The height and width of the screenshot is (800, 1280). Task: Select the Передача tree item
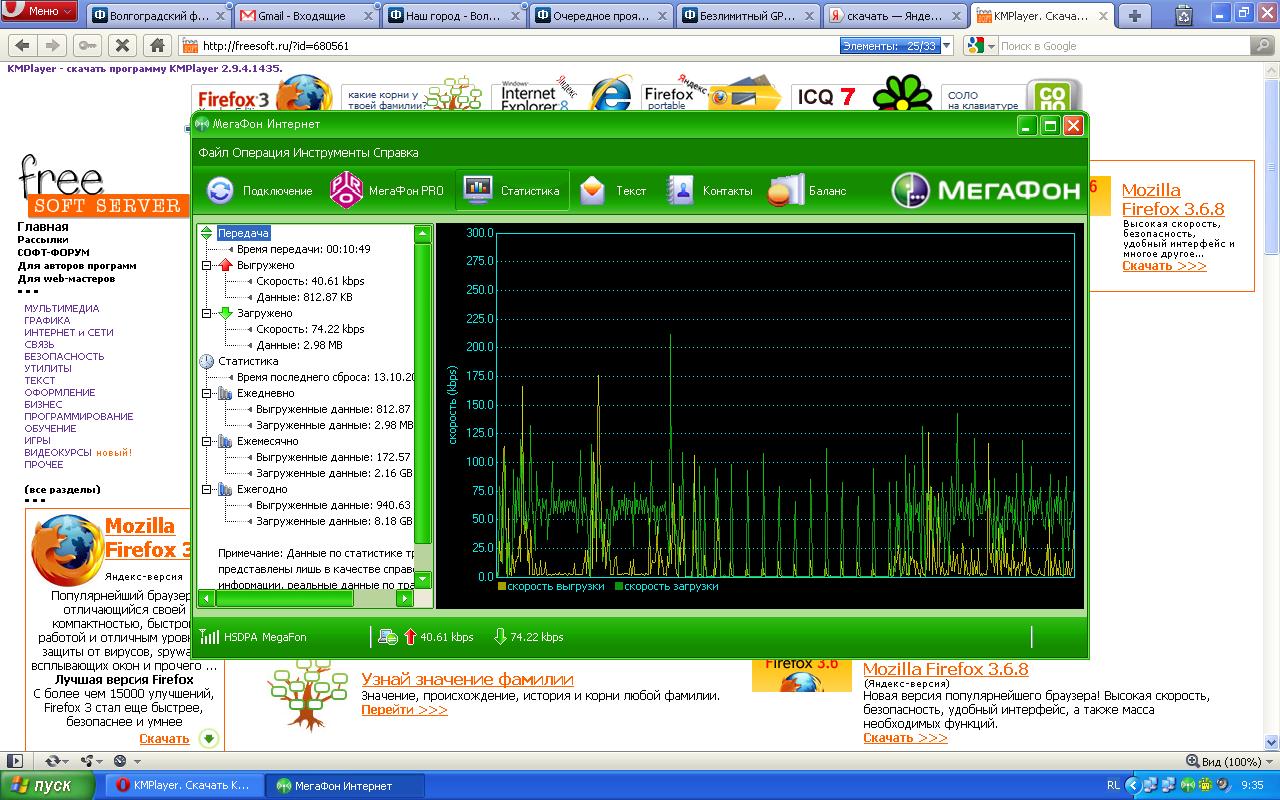(243, 233)
